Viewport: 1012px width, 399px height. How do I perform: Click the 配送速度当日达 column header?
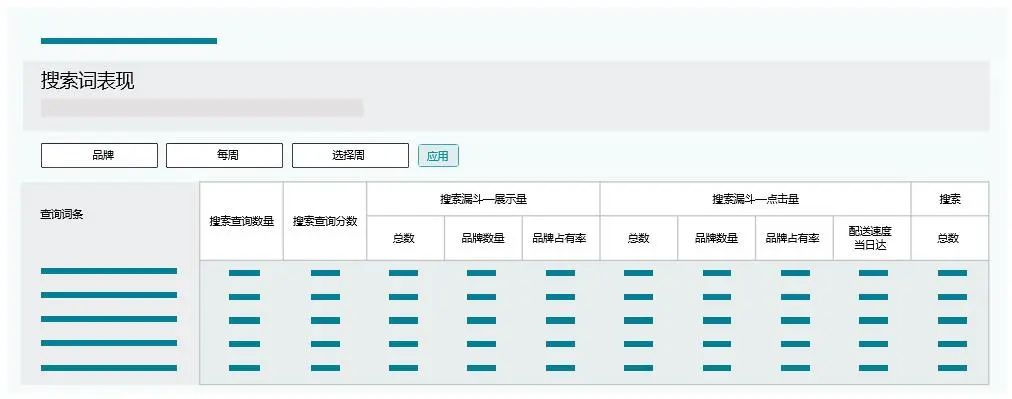pos(872,238)
